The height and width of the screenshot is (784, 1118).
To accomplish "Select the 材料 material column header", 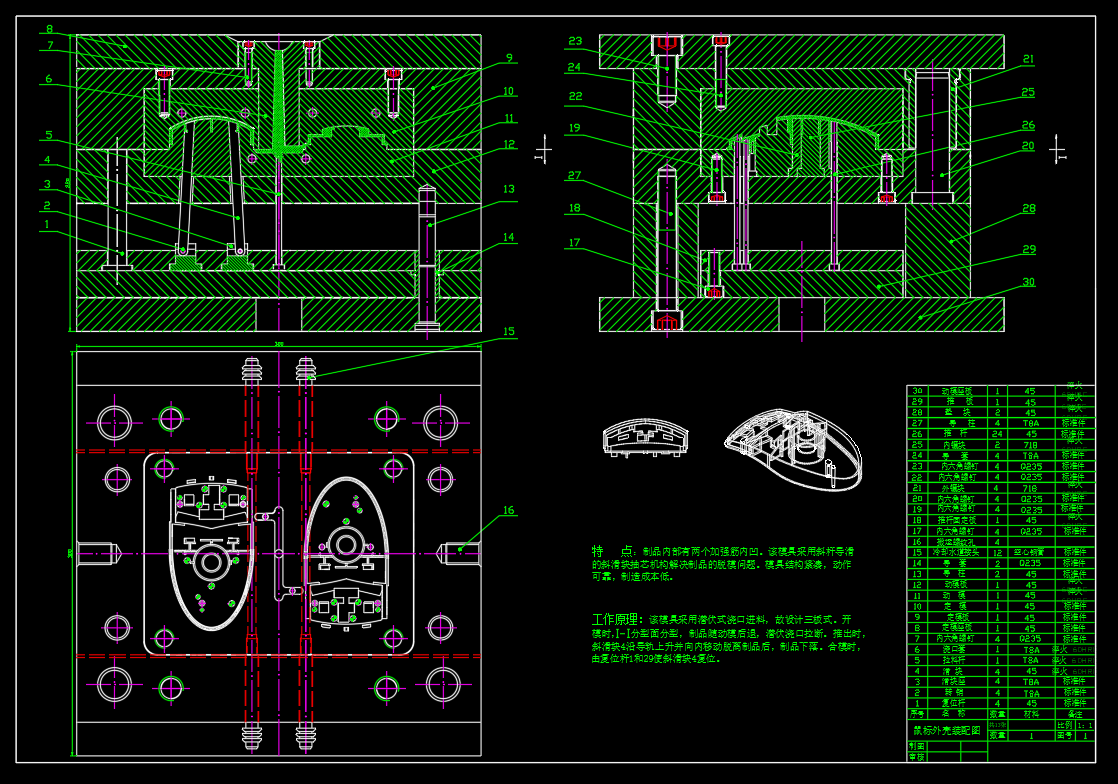I will tap(1030, 714).
